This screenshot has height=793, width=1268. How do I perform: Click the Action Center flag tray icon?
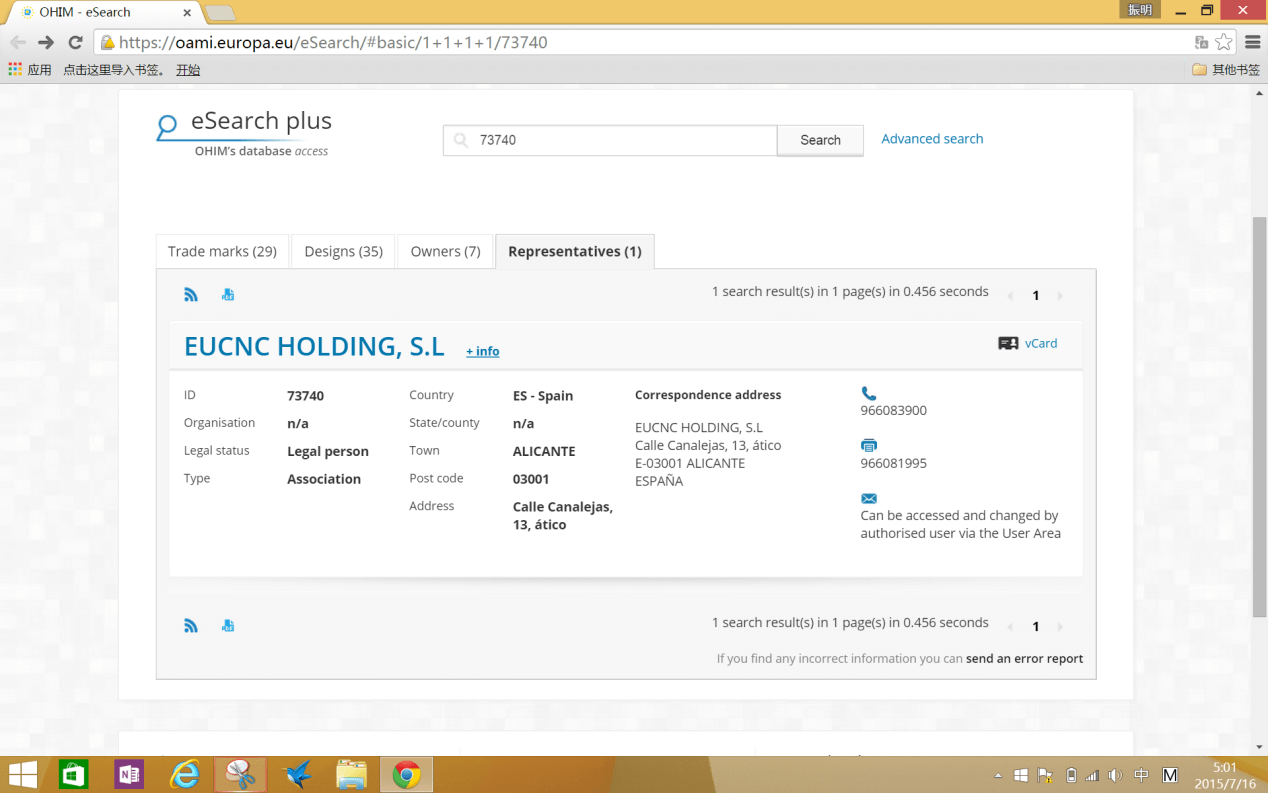(x=1045, y=775)
